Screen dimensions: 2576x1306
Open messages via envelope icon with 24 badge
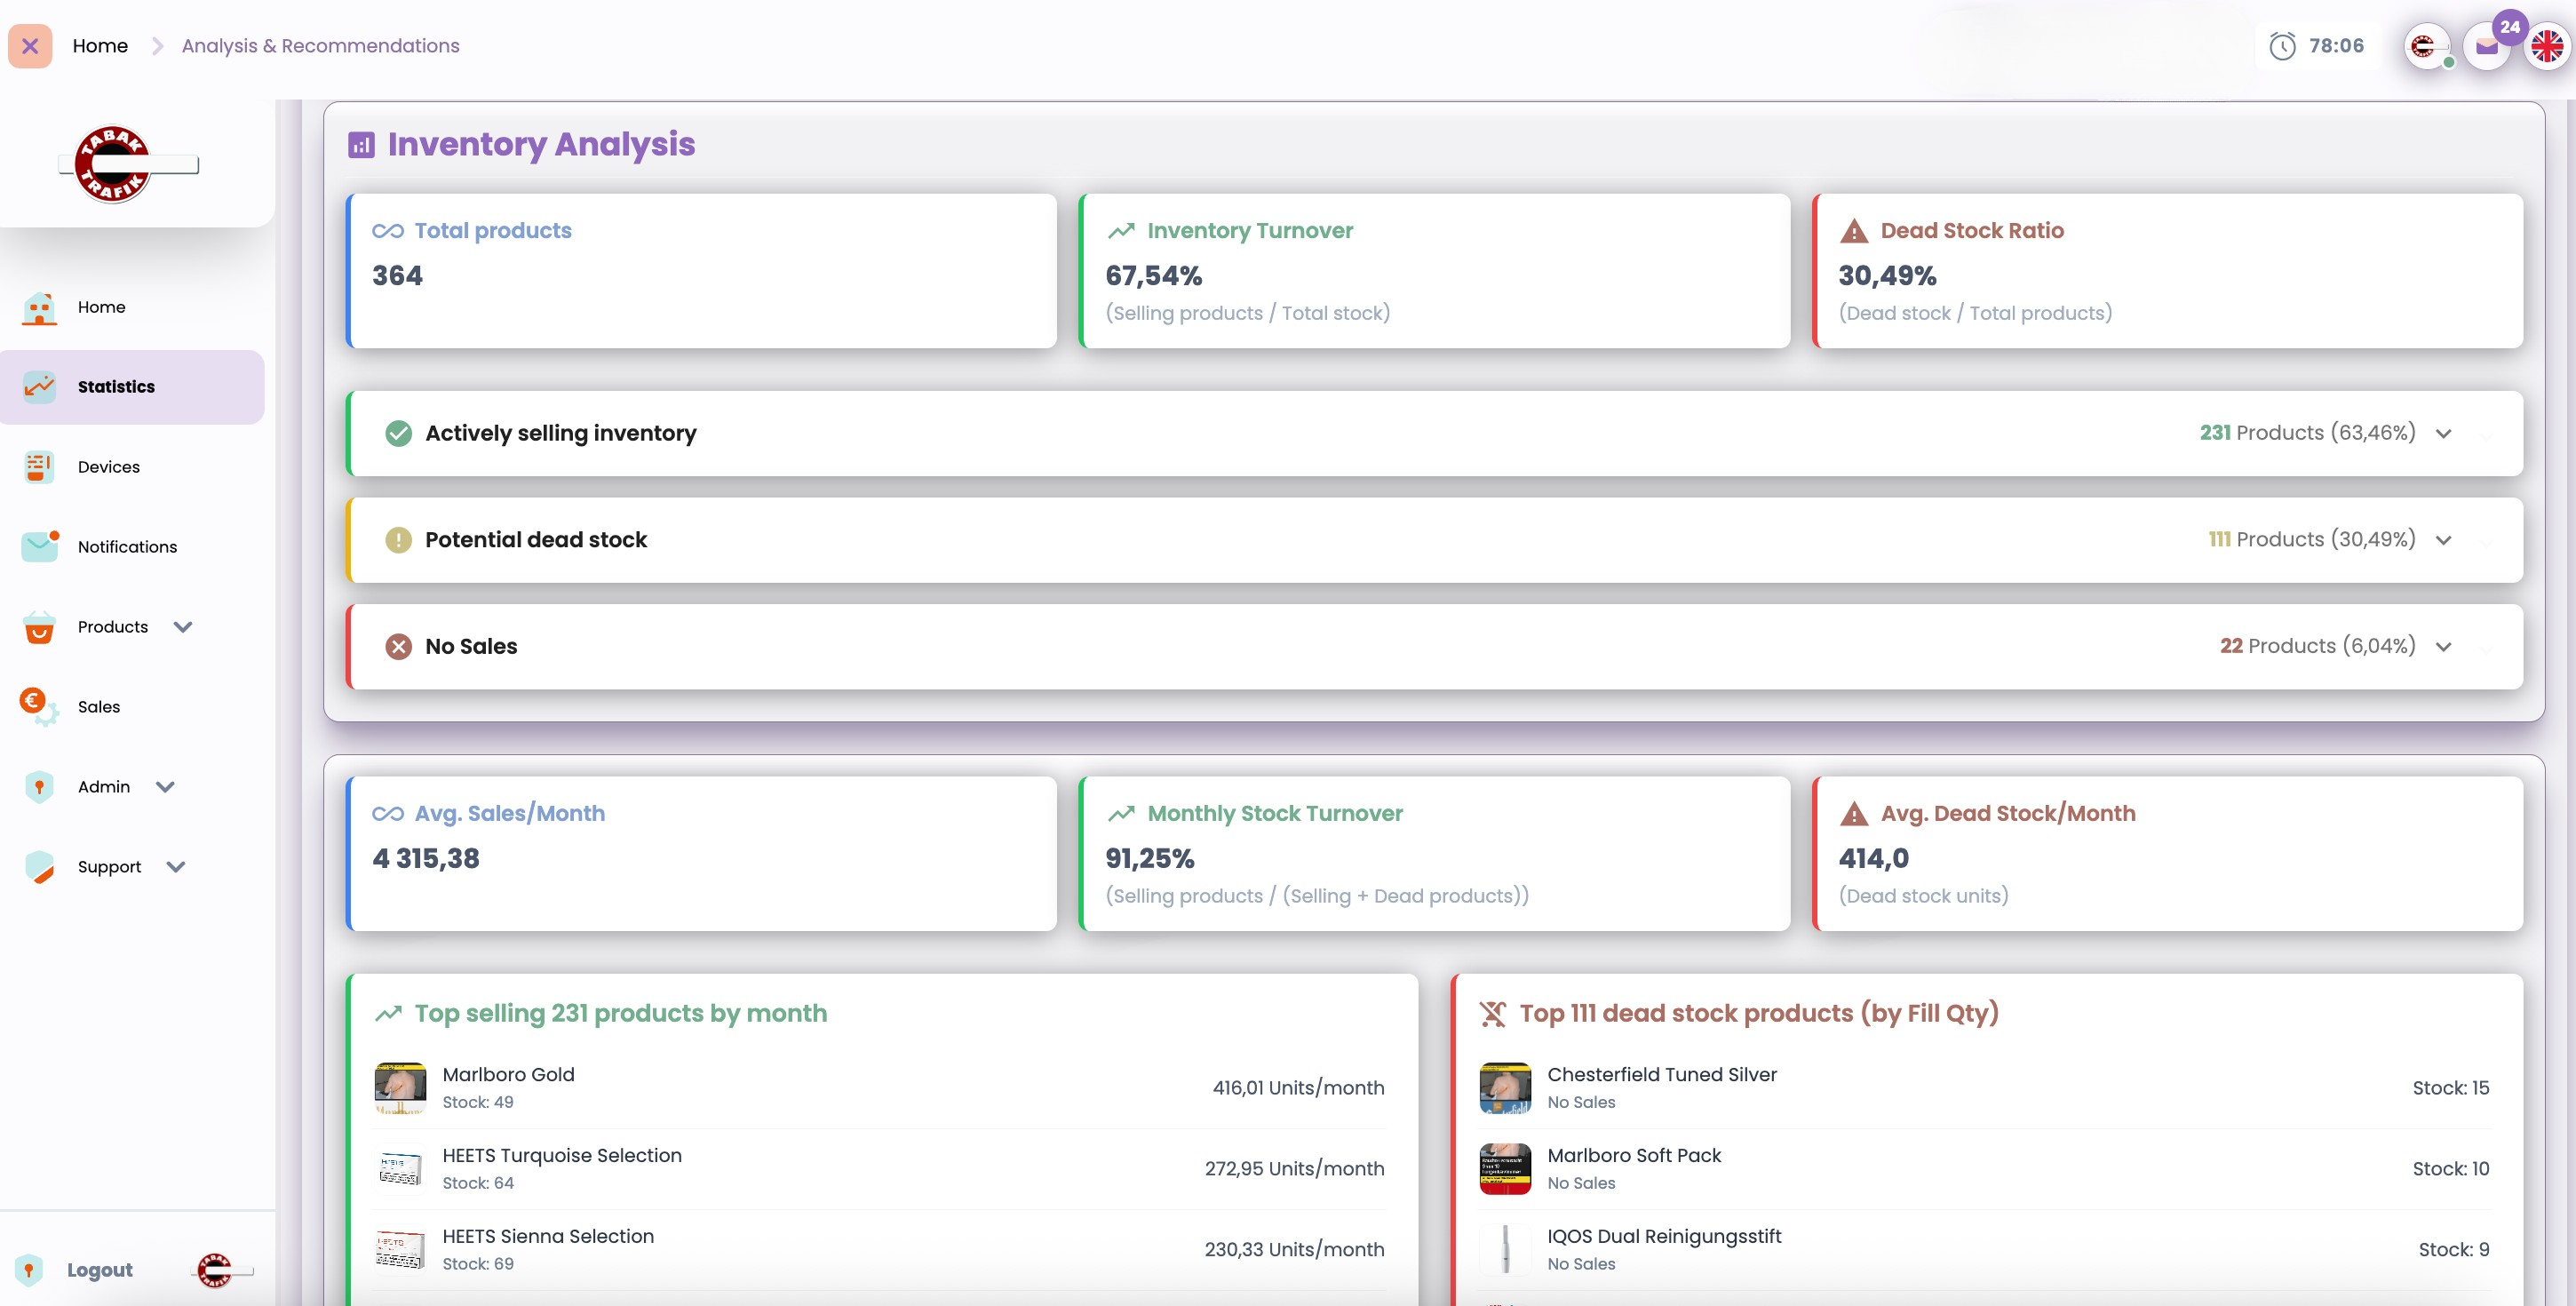coord(2487,46)
